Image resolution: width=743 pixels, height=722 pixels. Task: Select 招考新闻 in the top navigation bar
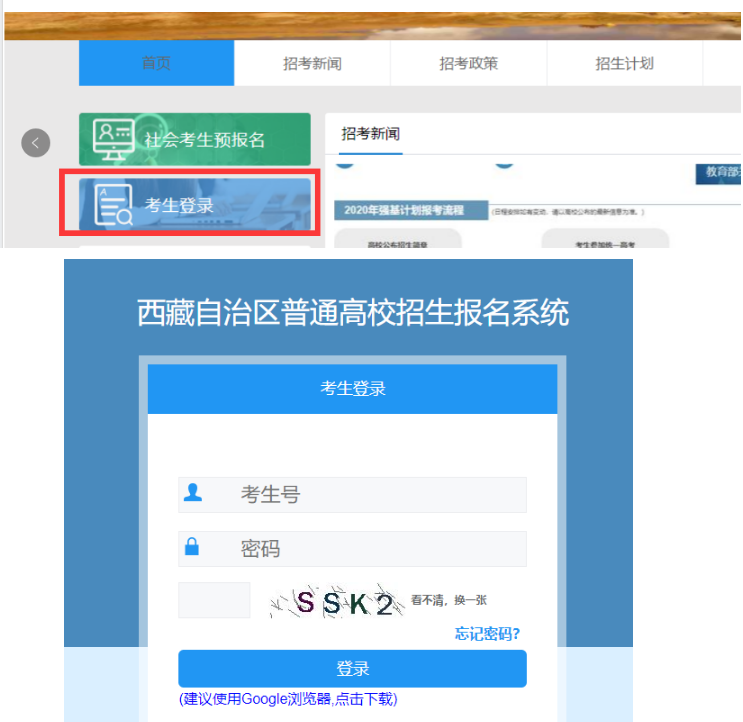pyautogui.click(x=312, y=63)
